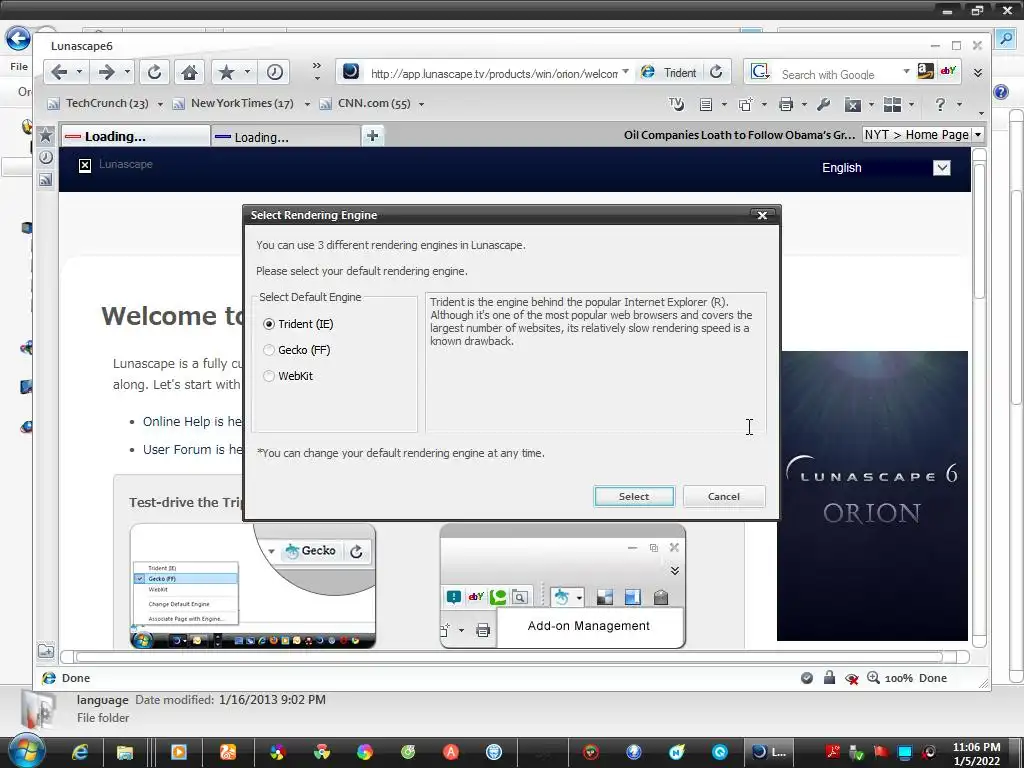Select the WebKit radio button
Viewport: 1024px width, 768px height.
pyautogui.click(x=269, y=376)
